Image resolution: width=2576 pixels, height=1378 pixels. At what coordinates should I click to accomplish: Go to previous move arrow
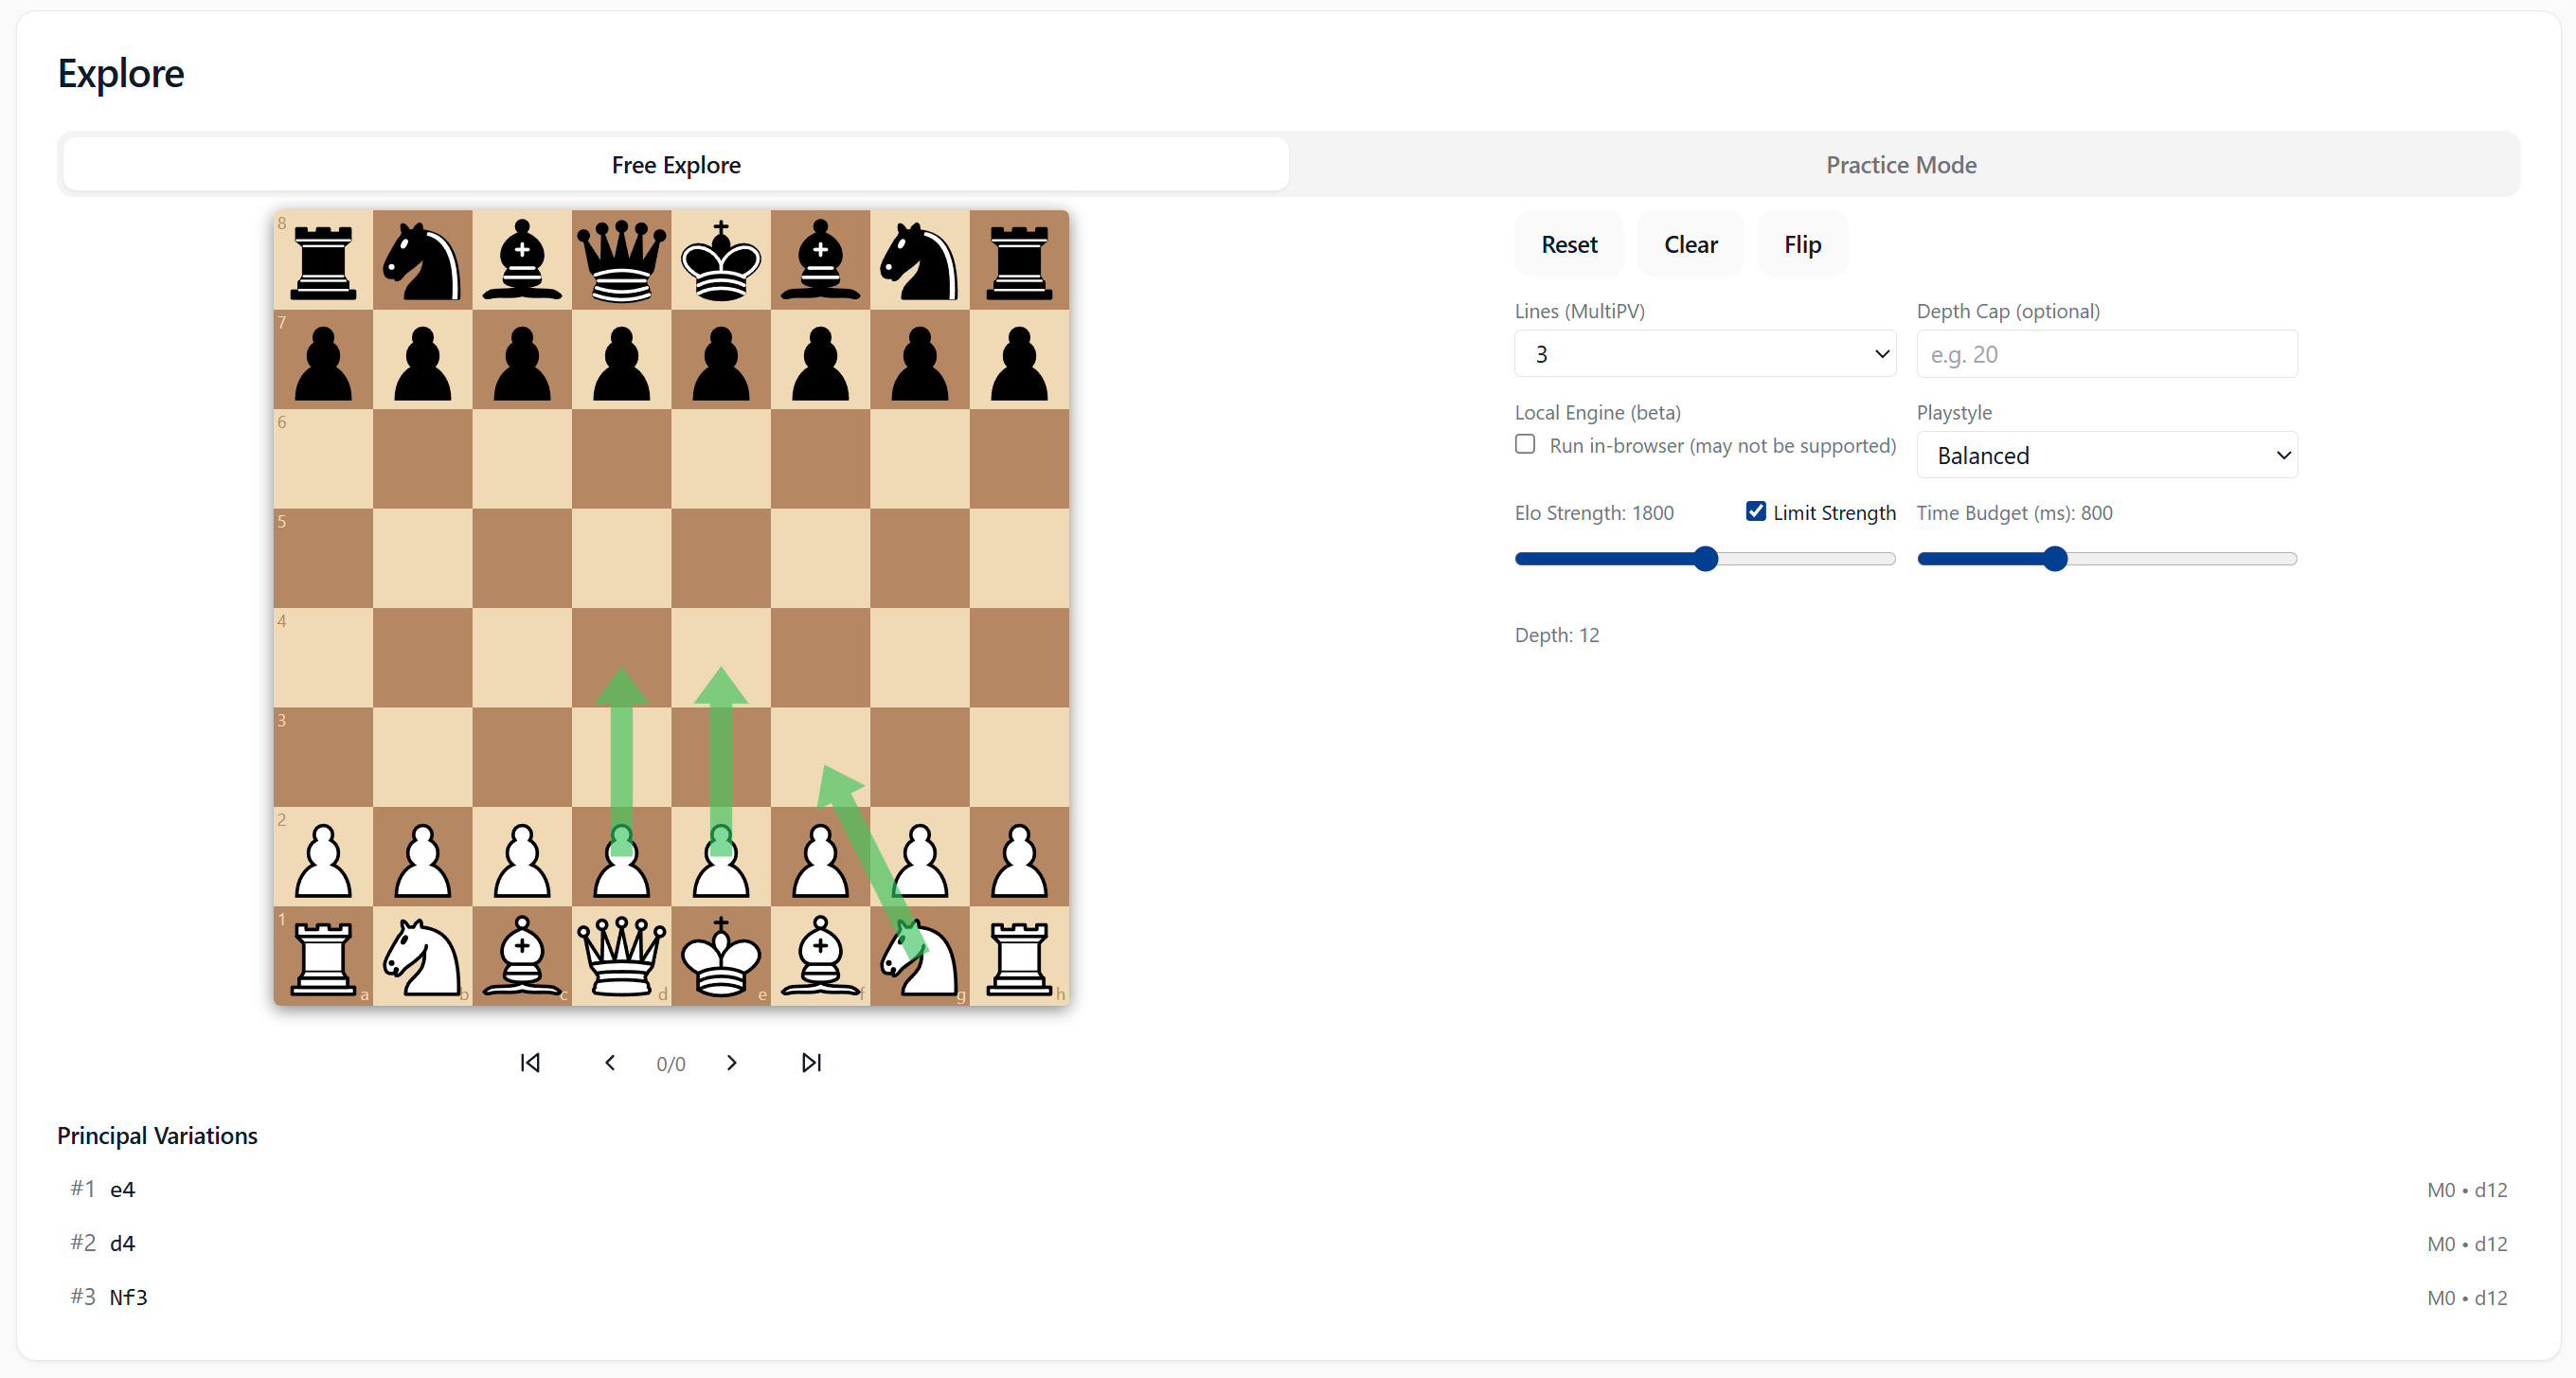click(610, 1062)
